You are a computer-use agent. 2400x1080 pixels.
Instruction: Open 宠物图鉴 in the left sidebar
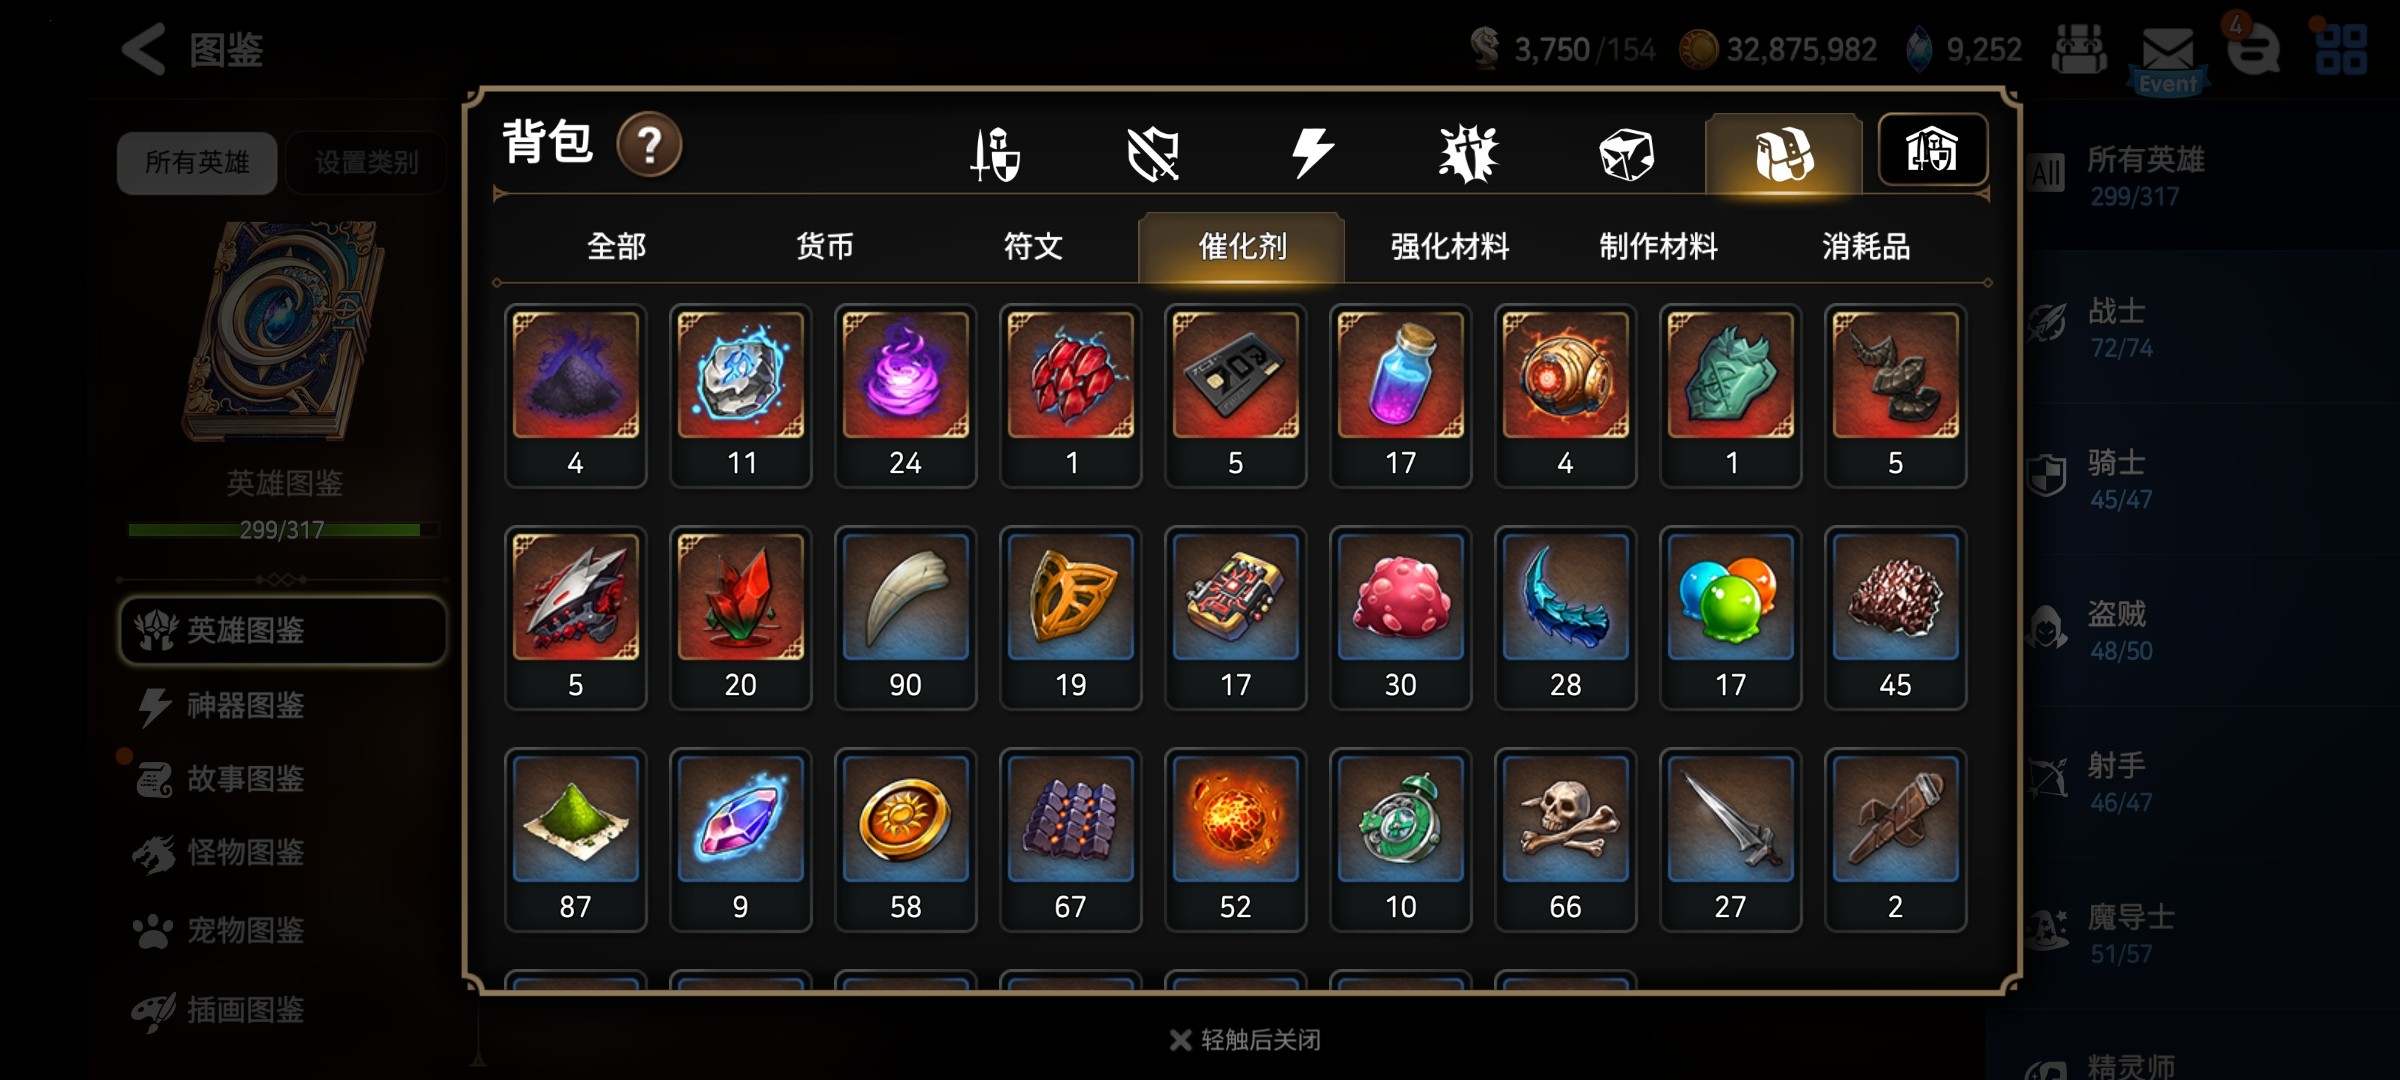click(245, 931)
